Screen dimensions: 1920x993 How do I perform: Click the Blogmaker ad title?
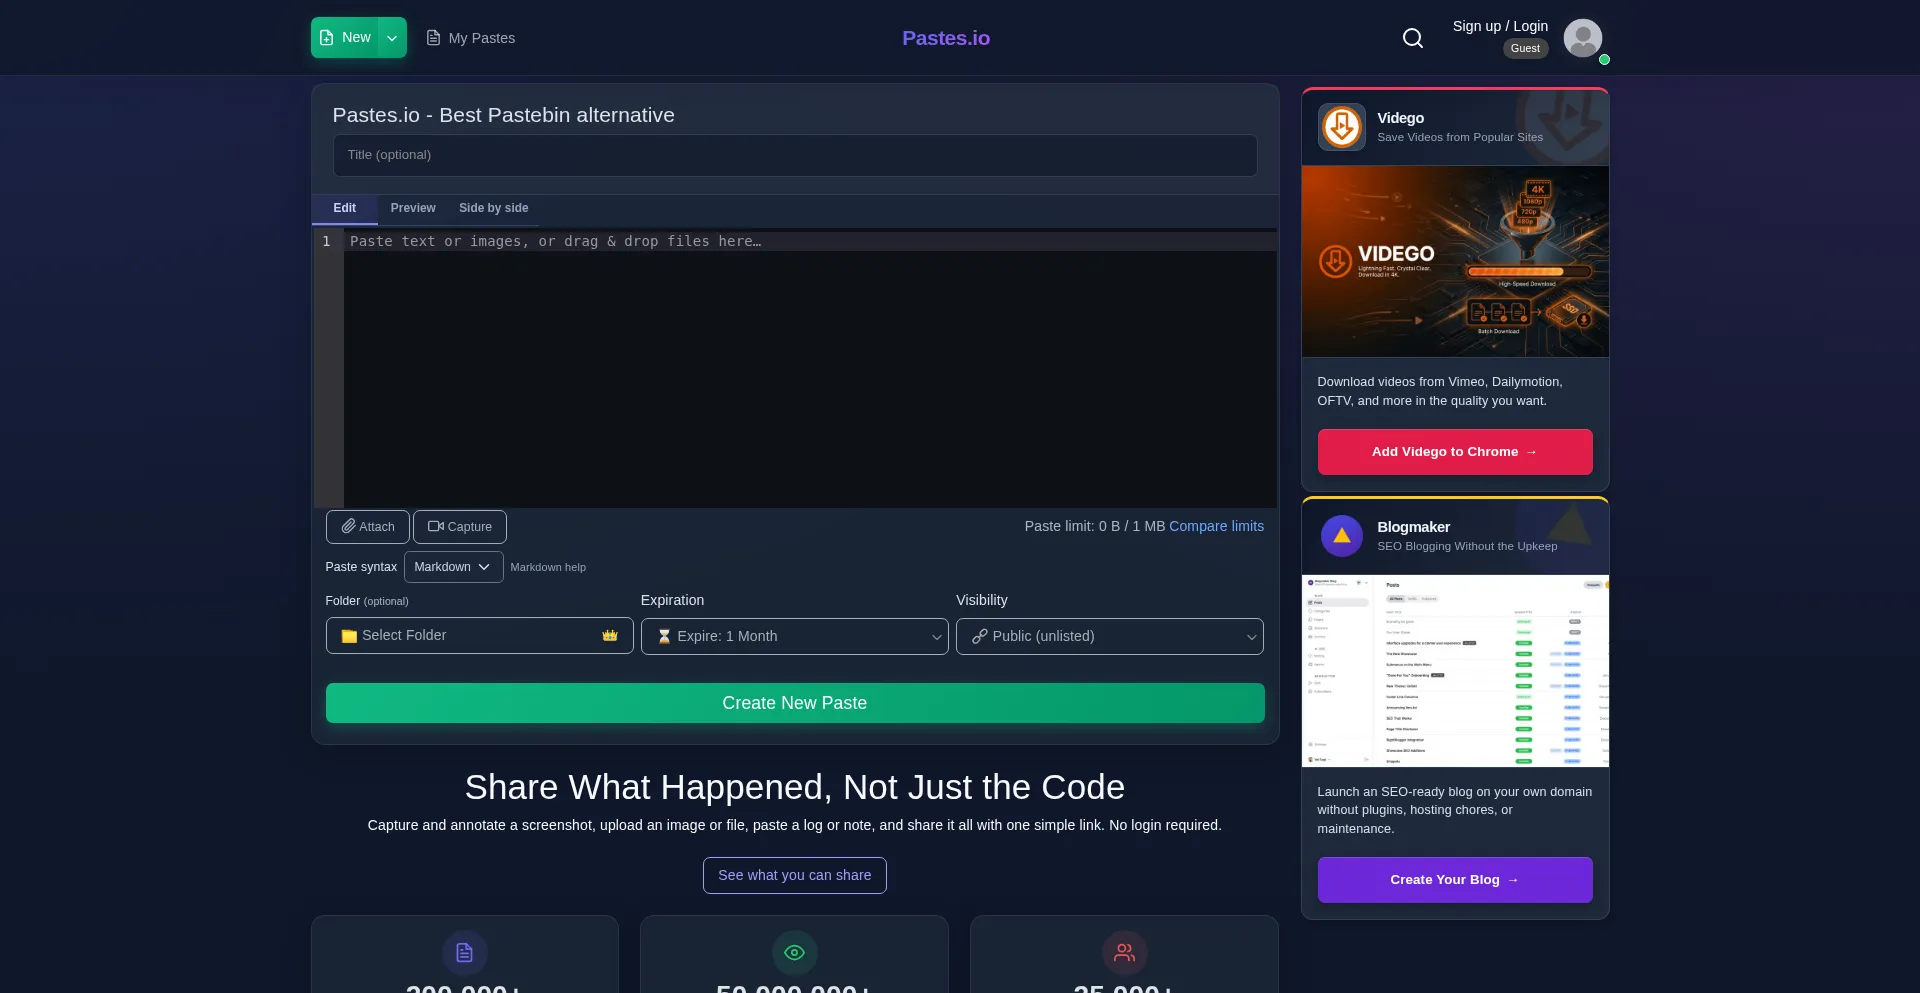tap(1413, 527)
